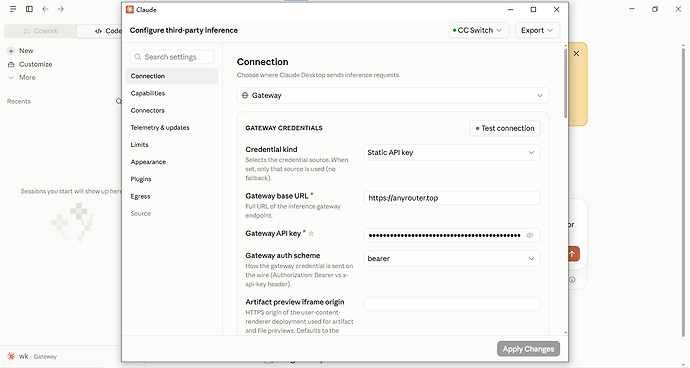Viewport: 690px width, 368px height.
Task: Open the CC Switch dropdown
Action: click(479, 30)
